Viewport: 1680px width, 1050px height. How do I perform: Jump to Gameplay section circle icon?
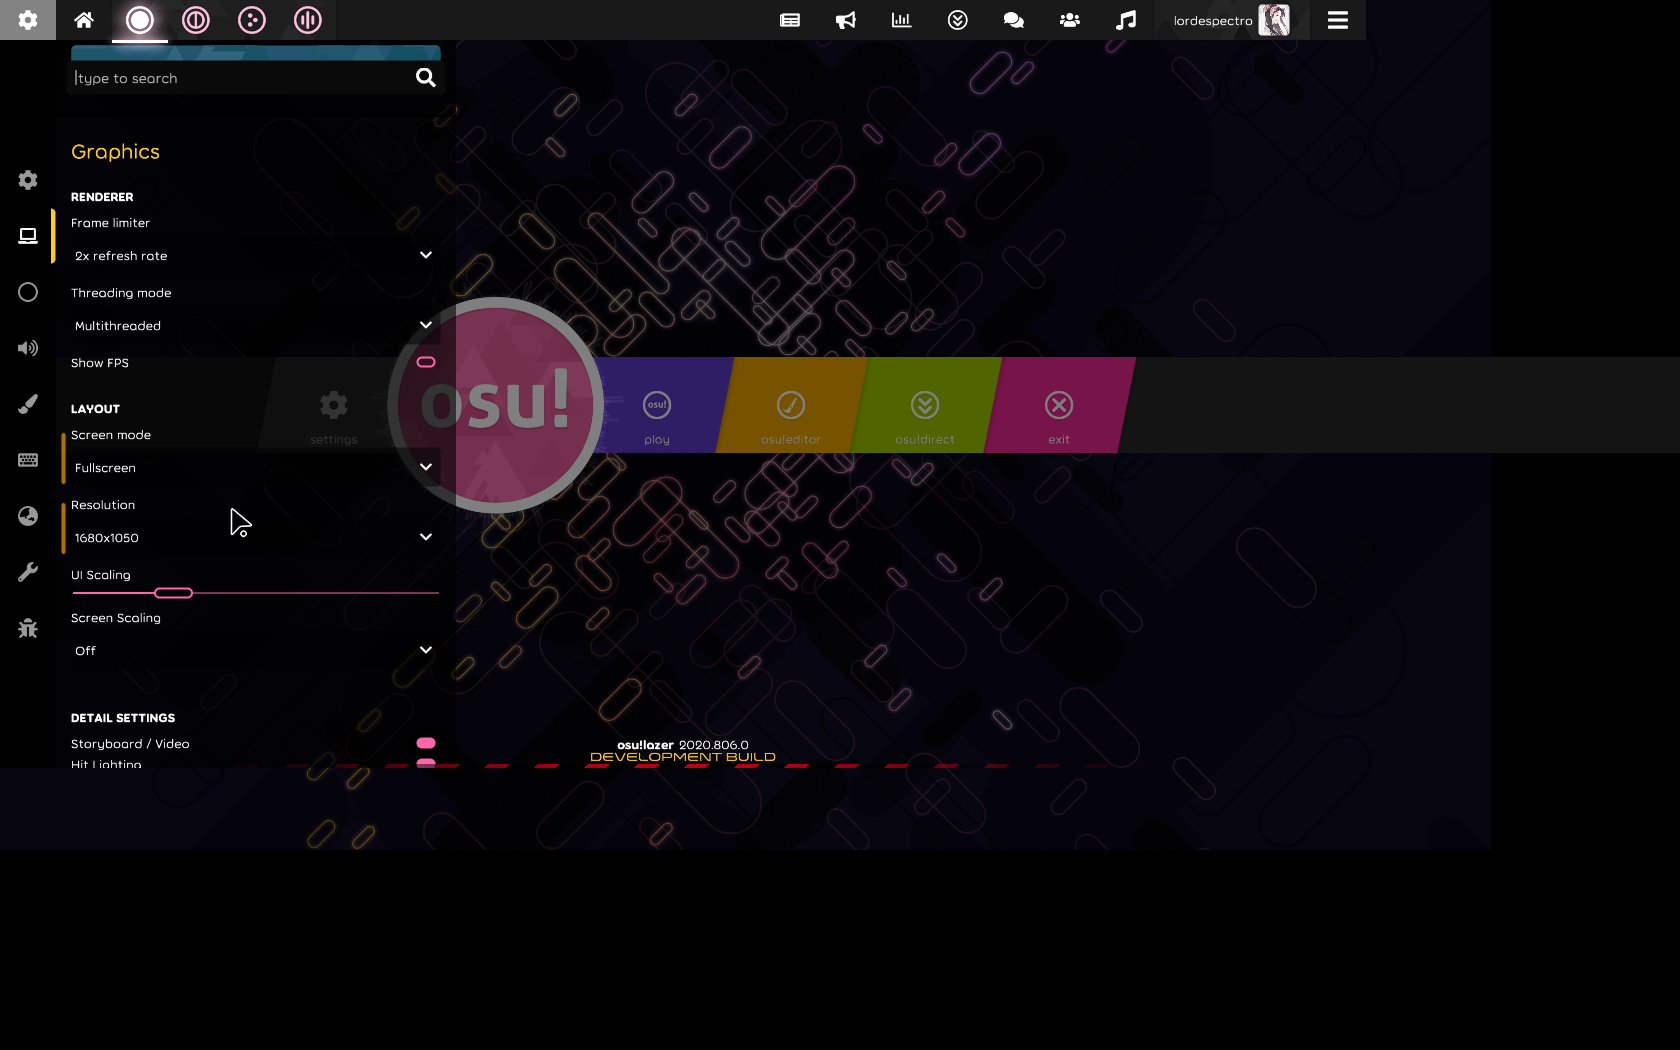pyautogui.click(x=28, y=292)
